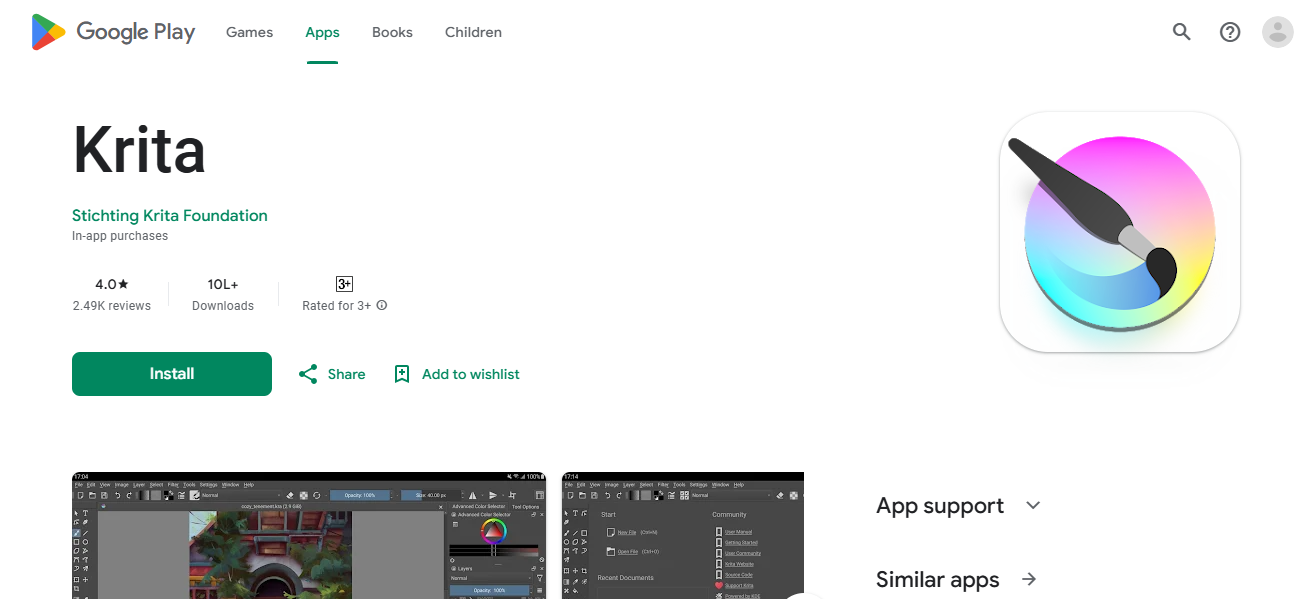Open the Books tab
Screen dimensions: 1312x599
[x=392, y=32]
